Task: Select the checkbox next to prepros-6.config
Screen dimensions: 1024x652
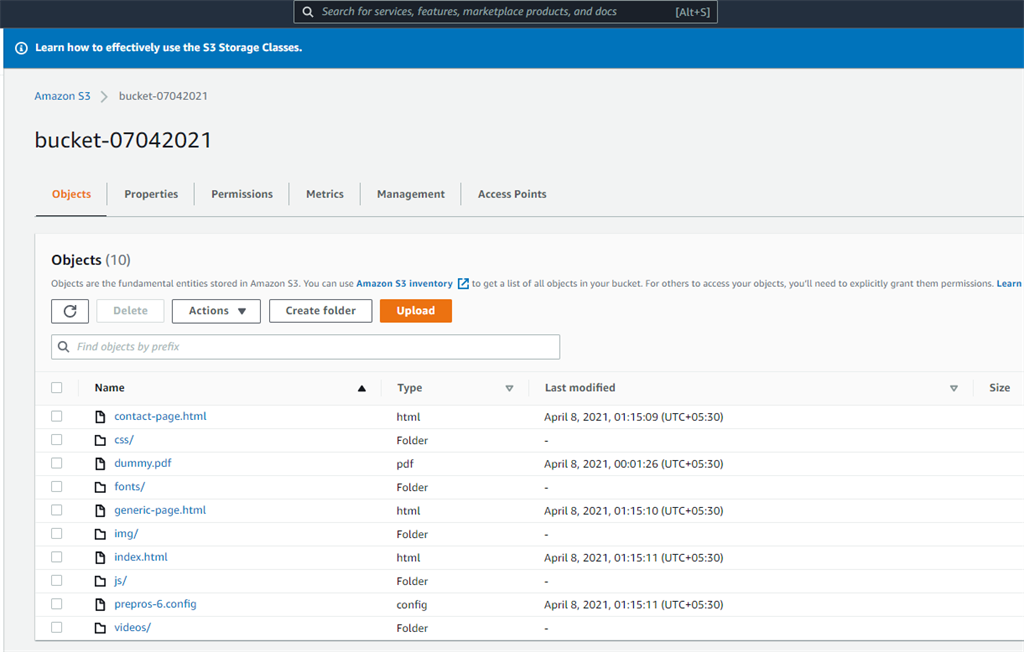Action: coord(57,604)
